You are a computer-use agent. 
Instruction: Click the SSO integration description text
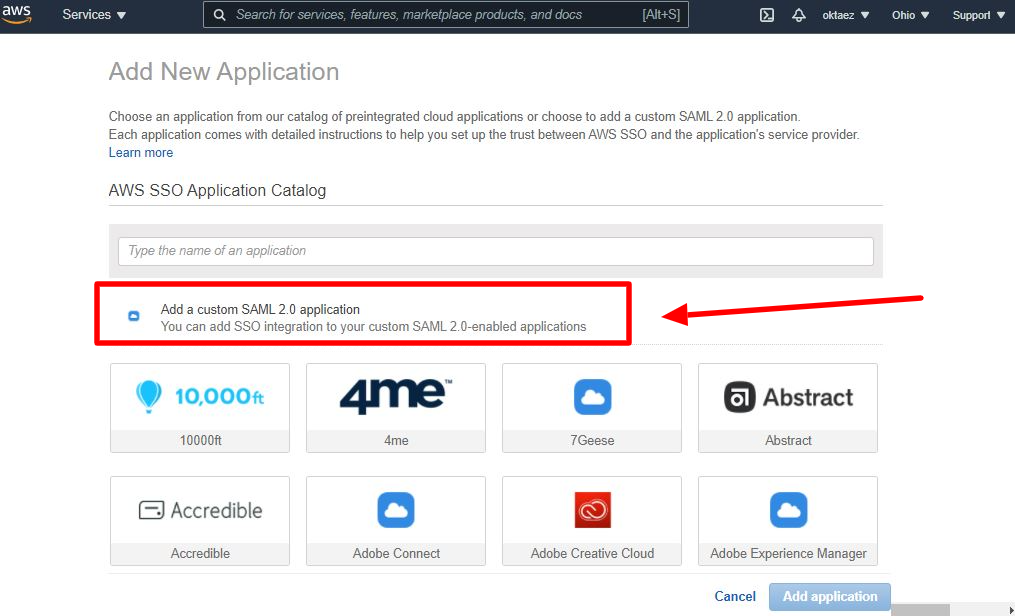click(x=373, y=327)
